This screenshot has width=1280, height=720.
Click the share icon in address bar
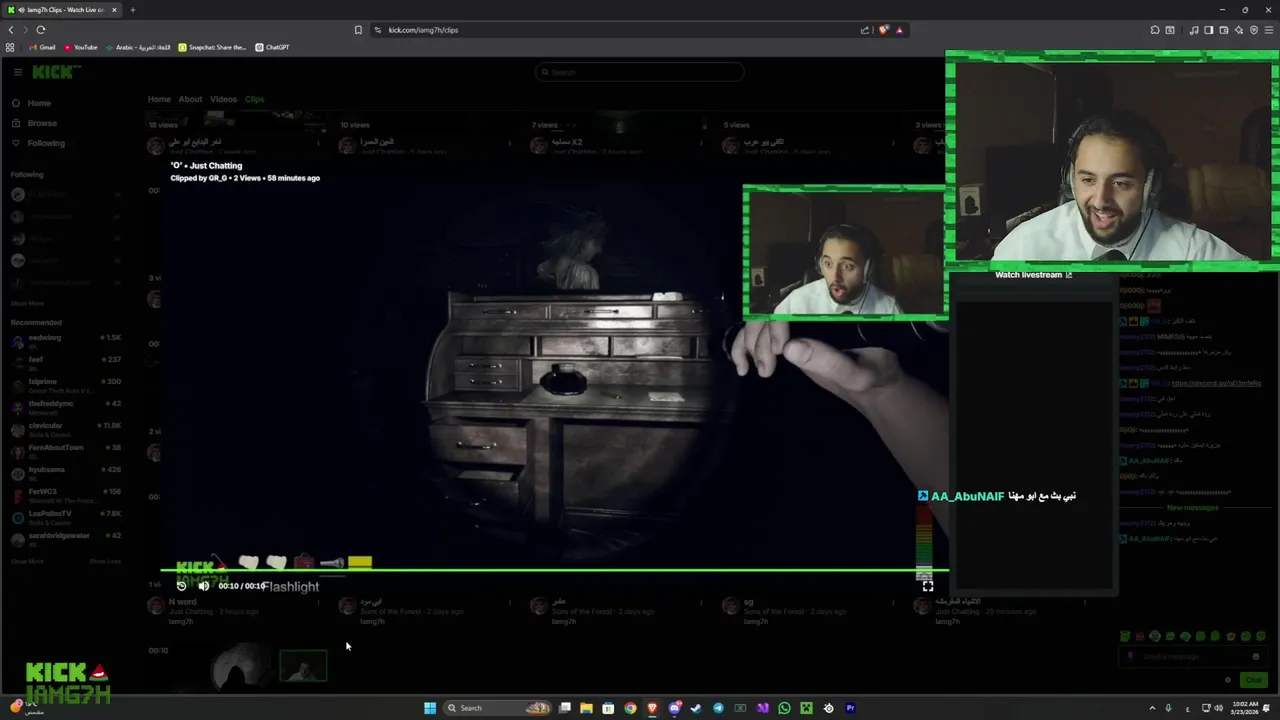[x=865, y=30]
